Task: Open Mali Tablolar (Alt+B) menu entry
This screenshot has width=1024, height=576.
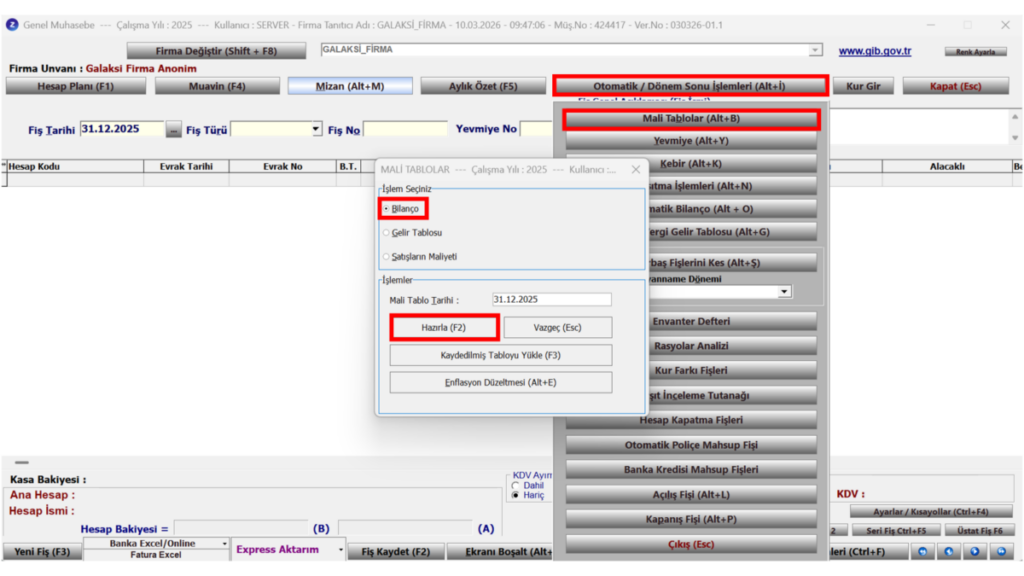Action: click(x=691, y=119)
